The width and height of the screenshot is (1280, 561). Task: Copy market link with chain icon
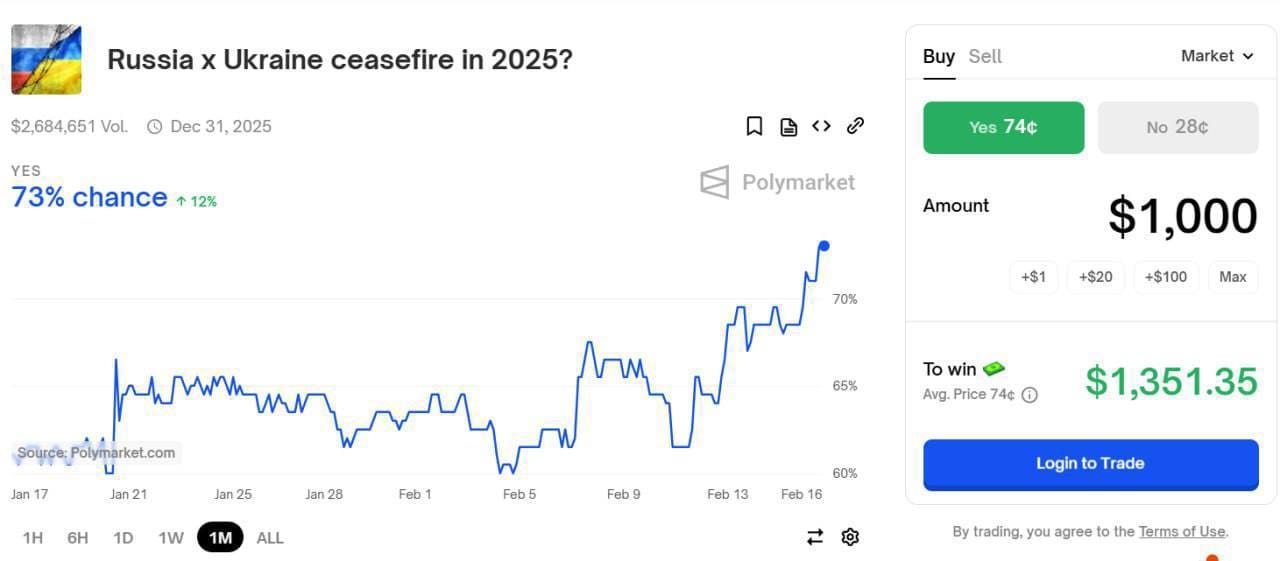tap(855, 126)
